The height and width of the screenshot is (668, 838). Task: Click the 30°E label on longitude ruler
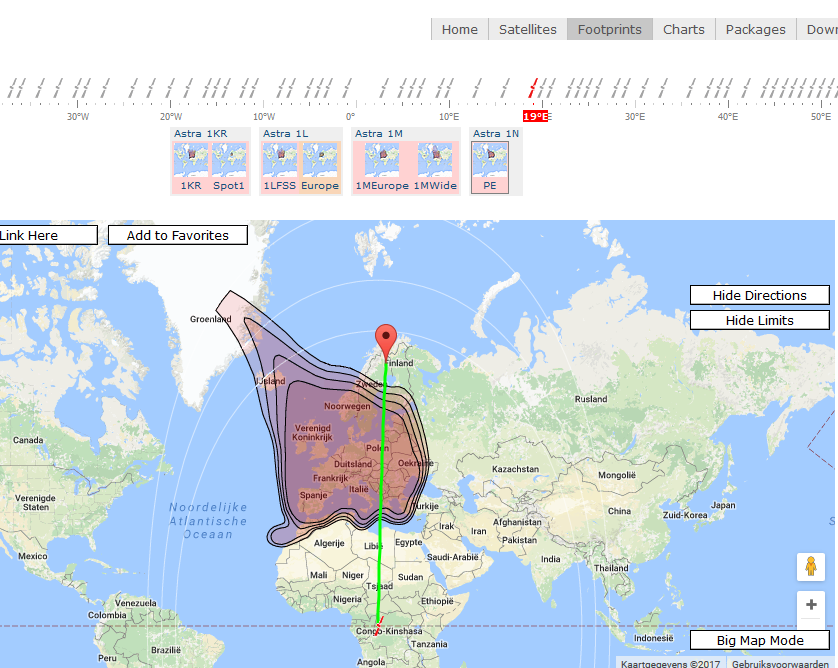[635, 116]
